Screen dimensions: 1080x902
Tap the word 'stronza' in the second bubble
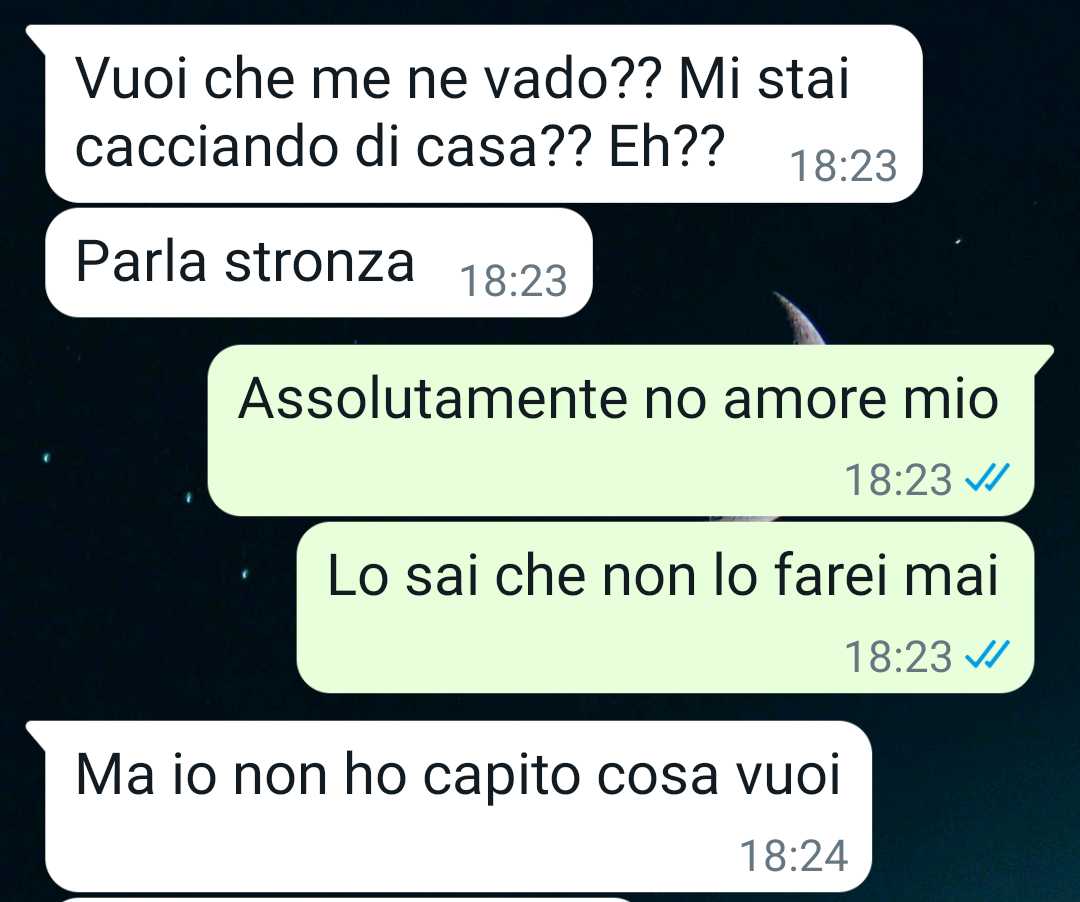319,262
